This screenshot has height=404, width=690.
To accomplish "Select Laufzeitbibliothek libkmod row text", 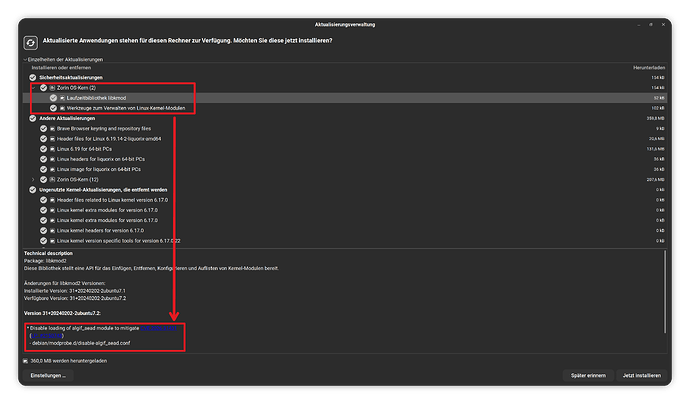I will tap(96, 98).
